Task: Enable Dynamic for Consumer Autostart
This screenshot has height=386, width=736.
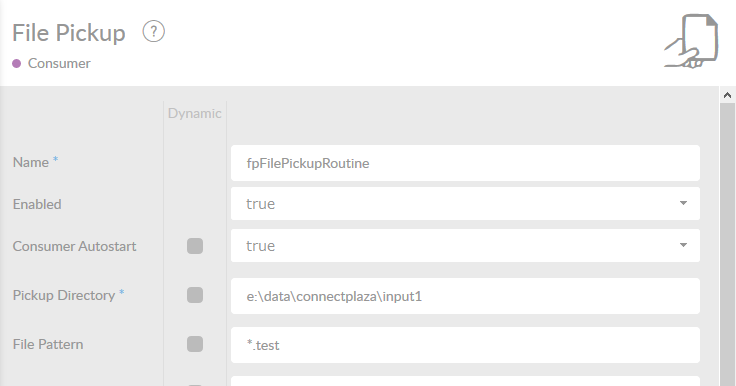Action: (x=195, y=246)
